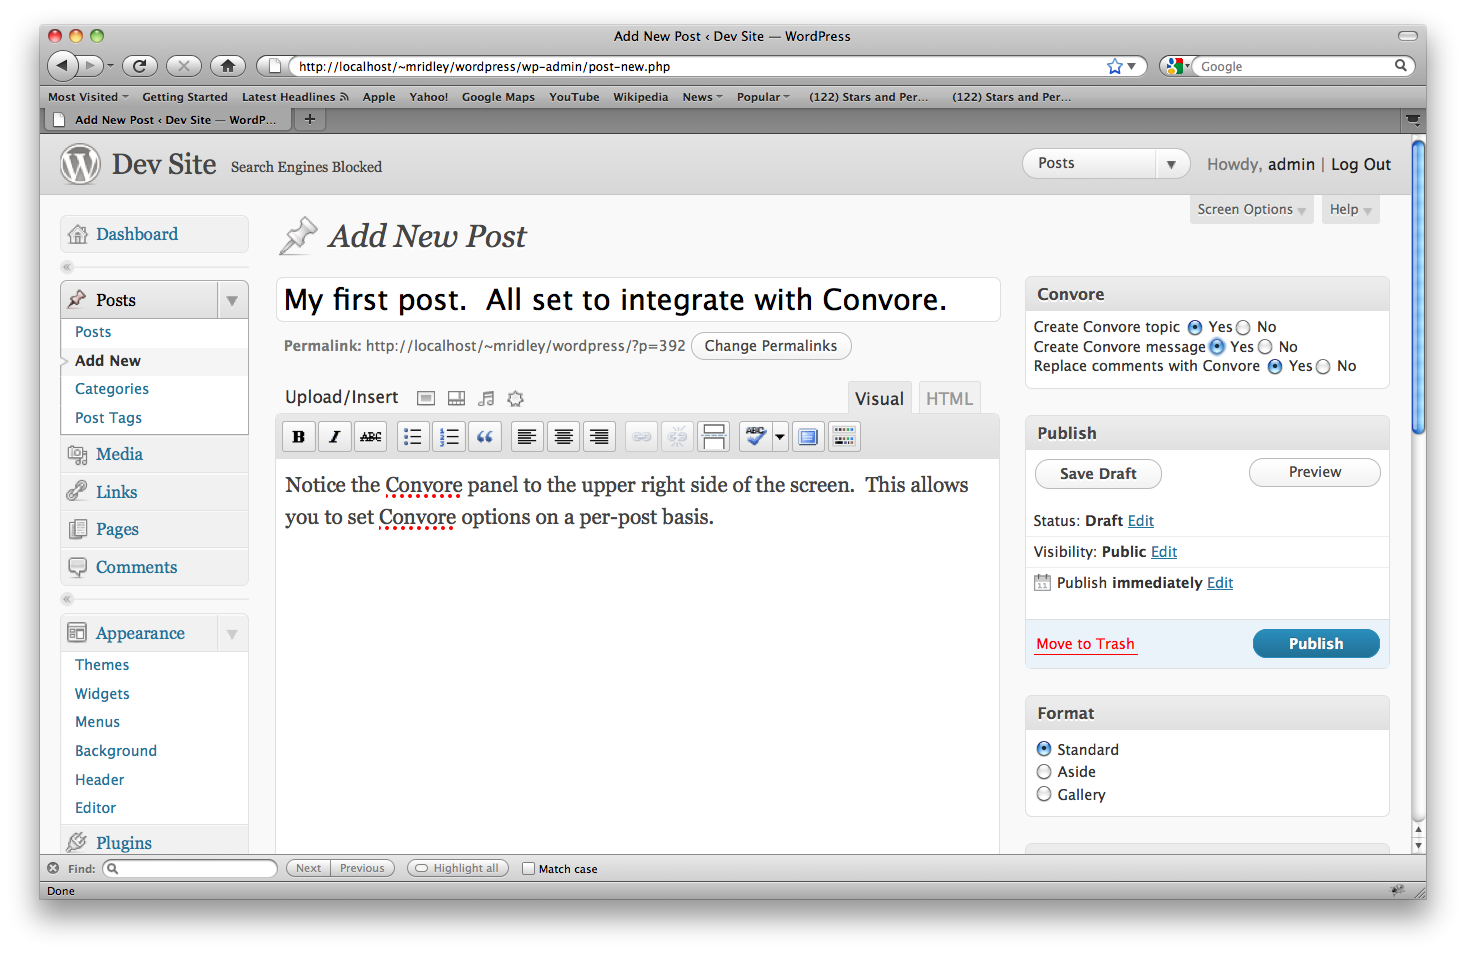The height and width of the screenshot is (954, 1466).
Task: Go back with the browser back arrow
Action: (x=63, y=66)
